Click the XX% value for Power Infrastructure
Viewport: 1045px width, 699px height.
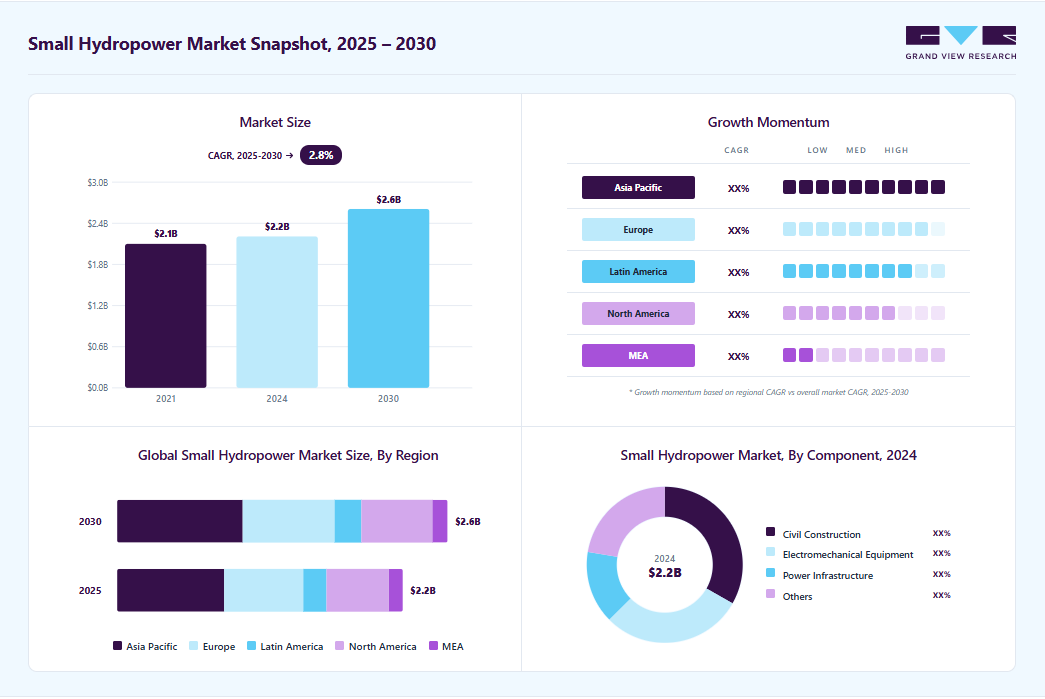click(x=942, y=574)
